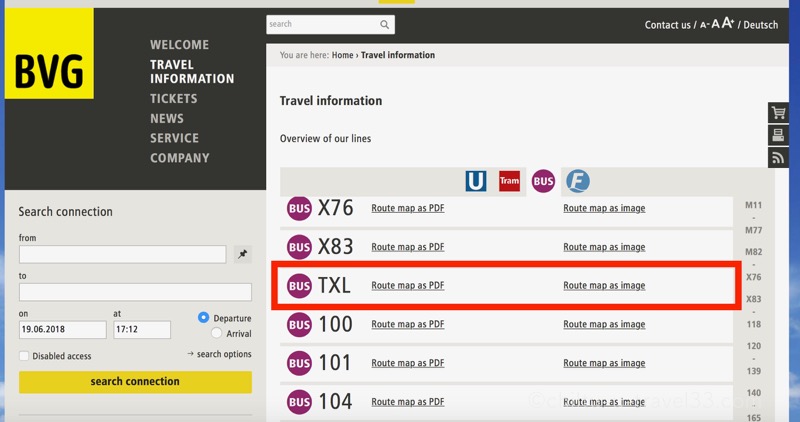Screen dimensions: 800x422
Task: Open line 101 Route map as PDF
Action: (408, 363)
